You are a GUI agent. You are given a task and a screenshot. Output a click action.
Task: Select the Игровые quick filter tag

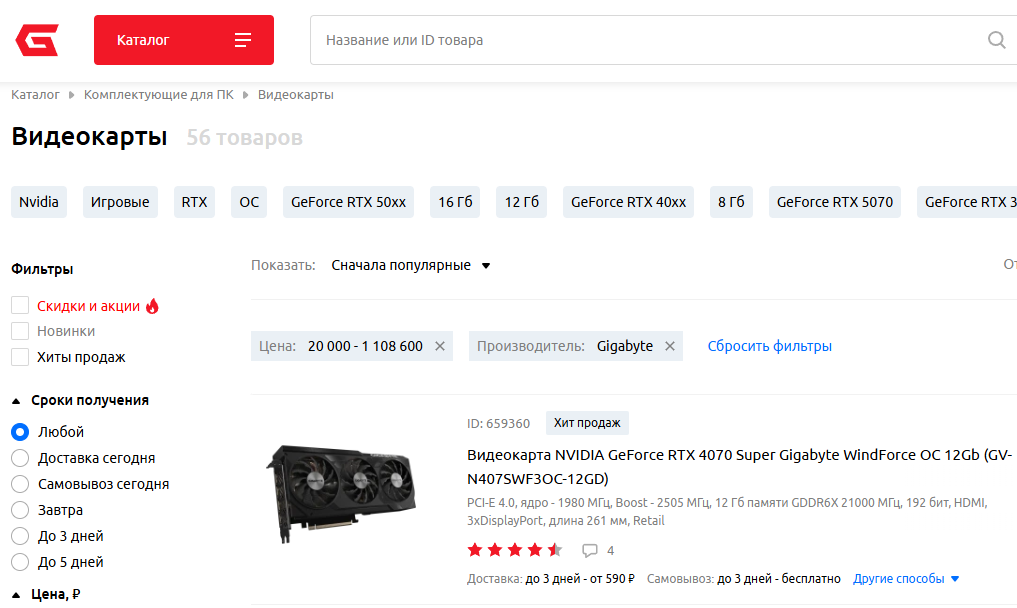(120, 202)
